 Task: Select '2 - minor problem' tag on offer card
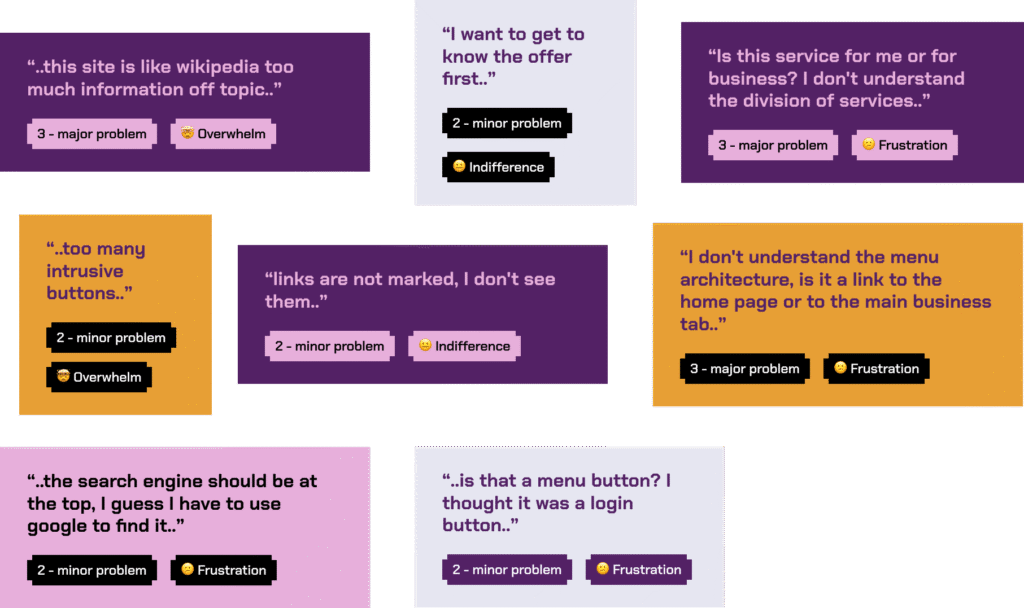(507, 123)
